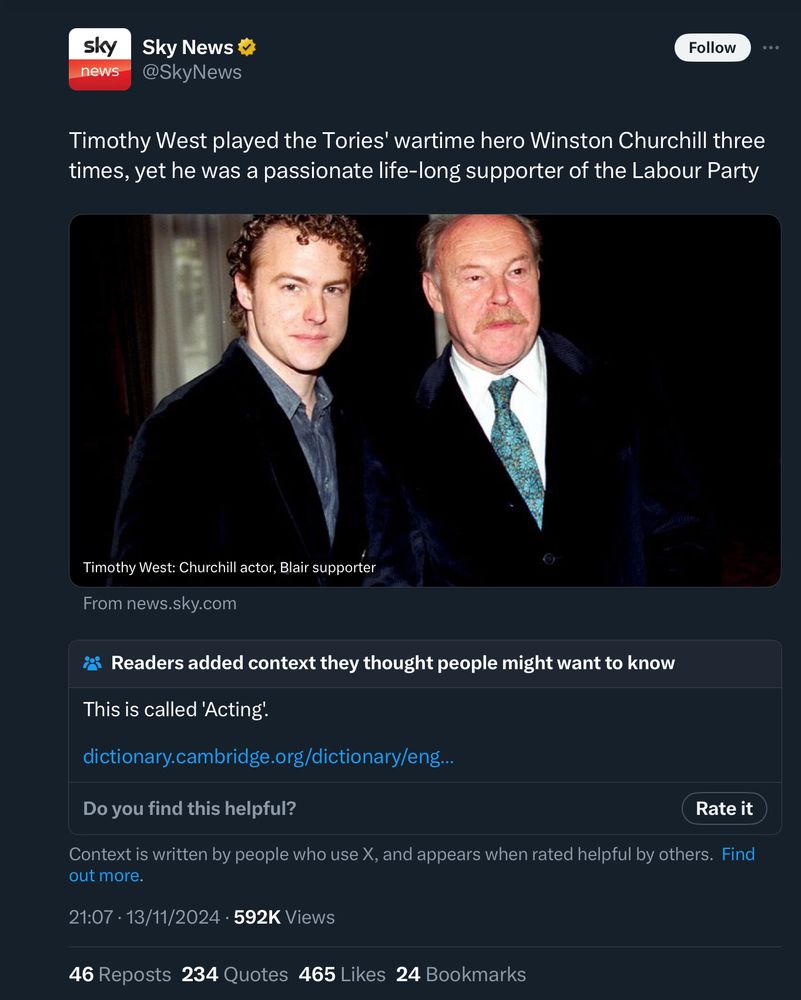Viewport: 801px width, 1000px height.
Task: Click the 'Find out more' link
Action: (737, 855)
